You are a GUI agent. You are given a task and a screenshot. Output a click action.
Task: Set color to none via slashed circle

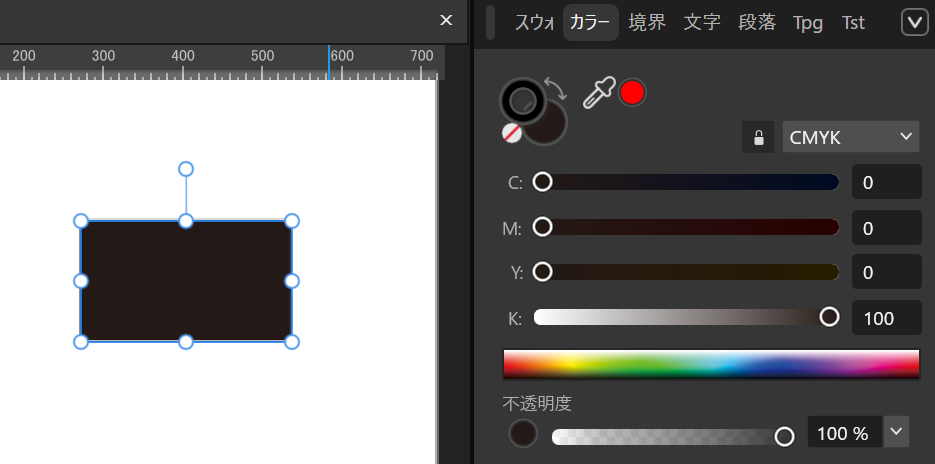click(512, 133)
